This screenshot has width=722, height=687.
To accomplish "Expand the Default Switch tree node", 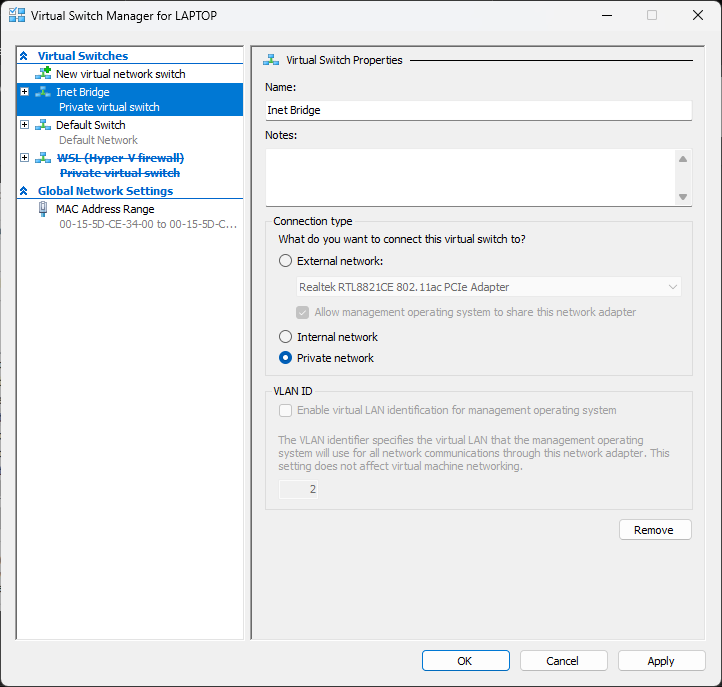I will click(24, 125).
